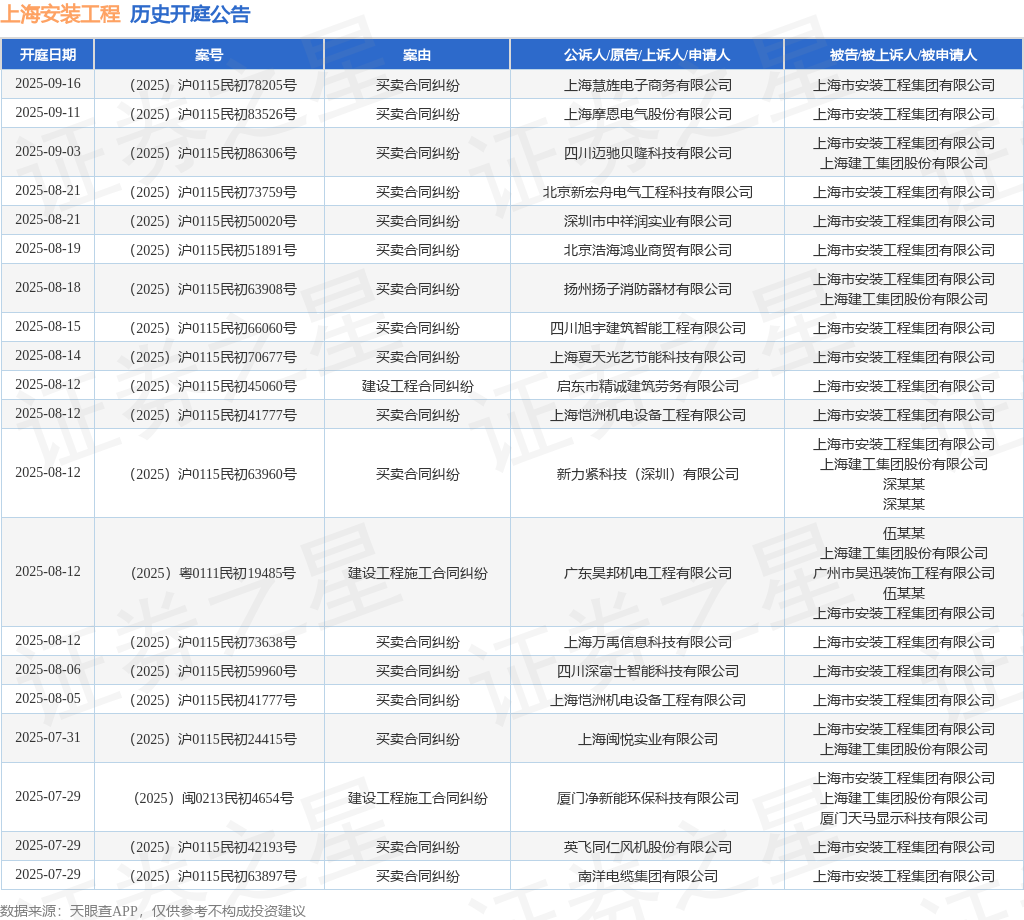Click plaintiff 厦门净新能环保科技有限公司
This screenshot has height=920, width=1024.
pyautogui.click(x=647, y=799)
